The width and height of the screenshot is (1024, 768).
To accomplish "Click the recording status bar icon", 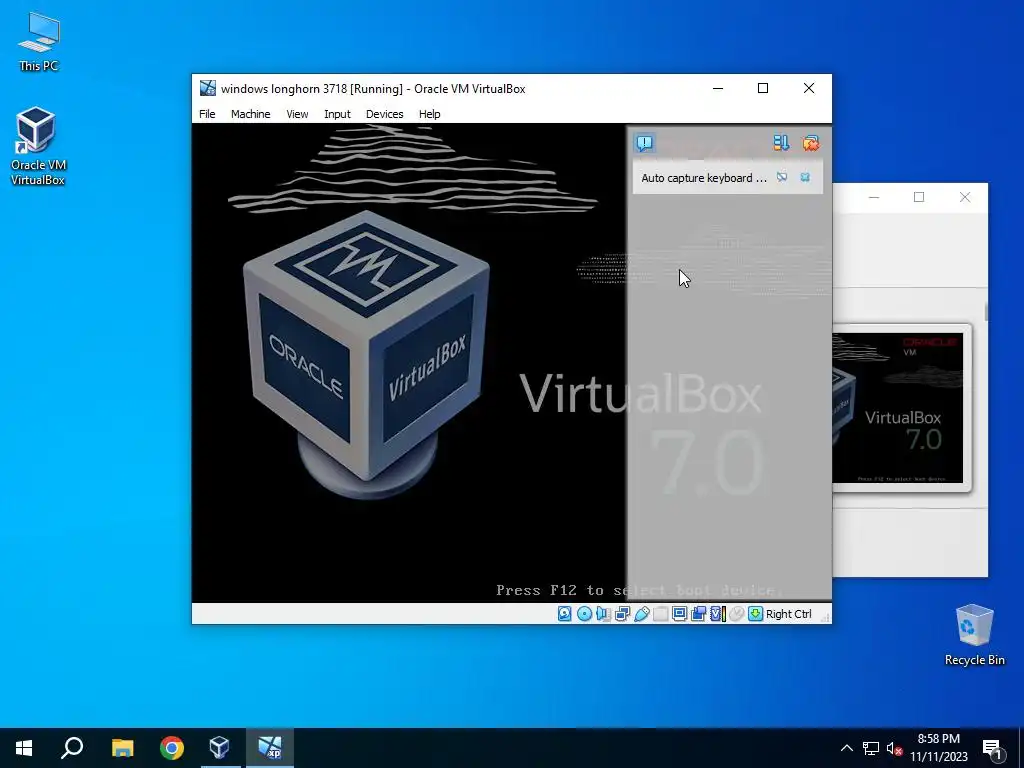I will tap(698, 614).
